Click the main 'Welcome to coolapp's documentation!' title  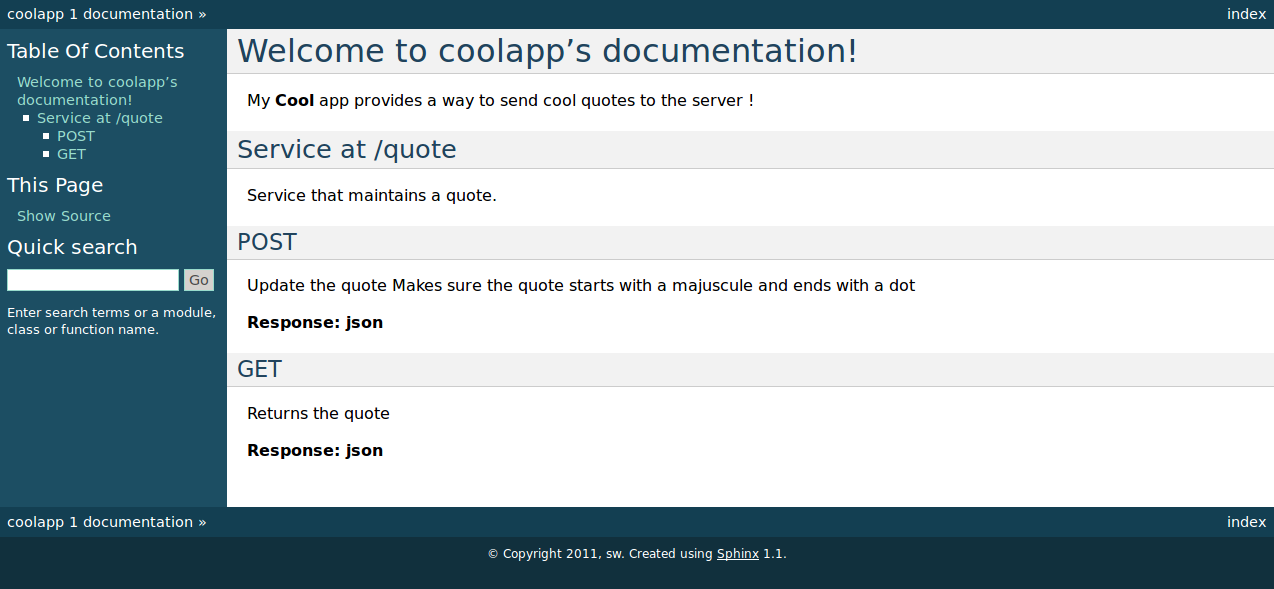[547, 51]
